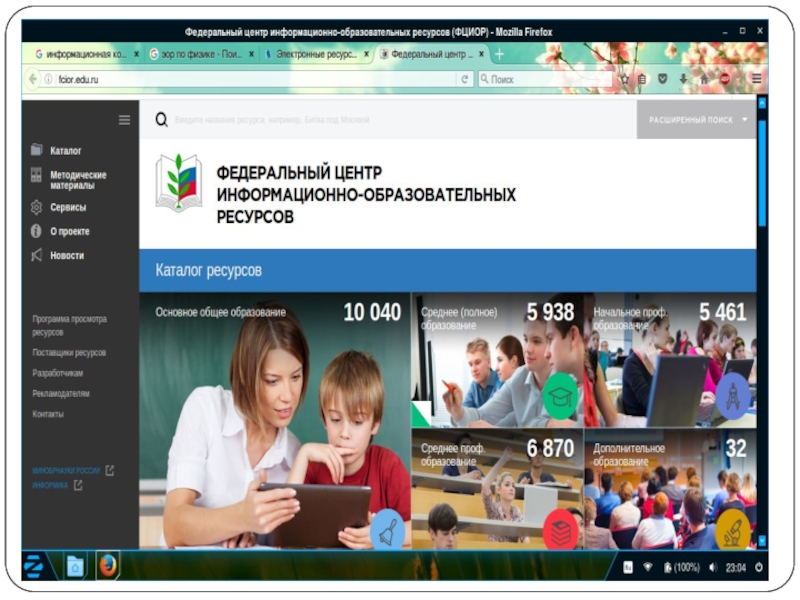Click the power button tray icon
Screen dimensions: 800x600
tap(759, 567)
